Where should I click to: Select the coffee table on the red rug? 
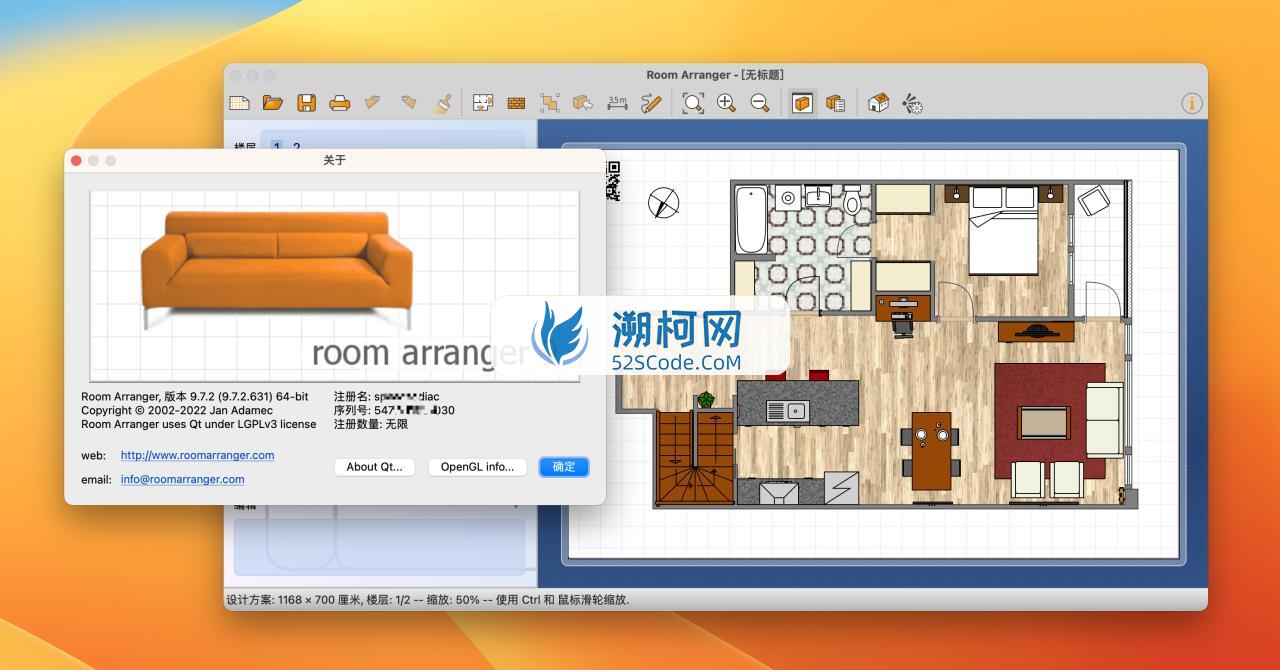point(1044,422)
